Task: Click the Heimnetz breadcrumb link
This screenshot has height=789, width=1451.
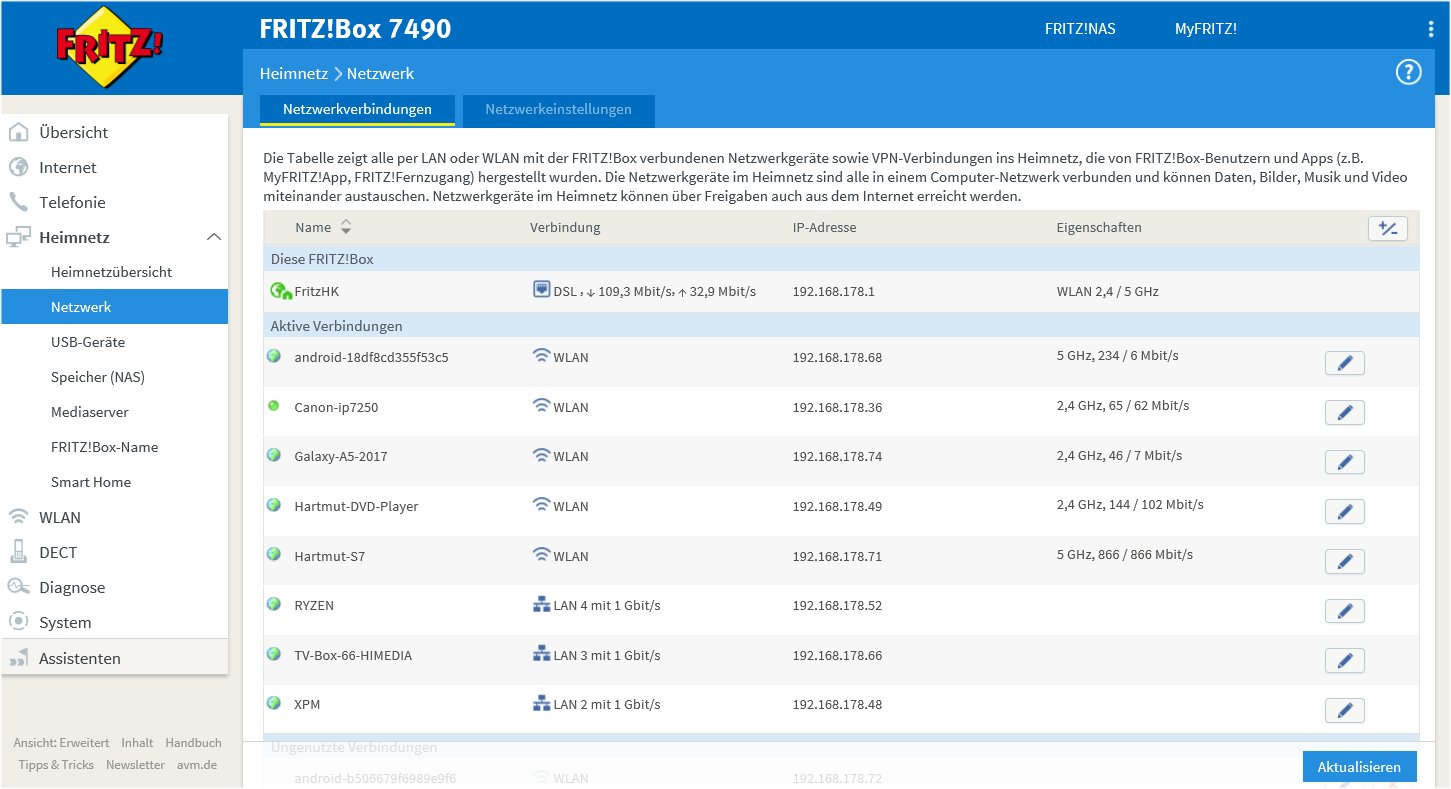Action: 294,73
